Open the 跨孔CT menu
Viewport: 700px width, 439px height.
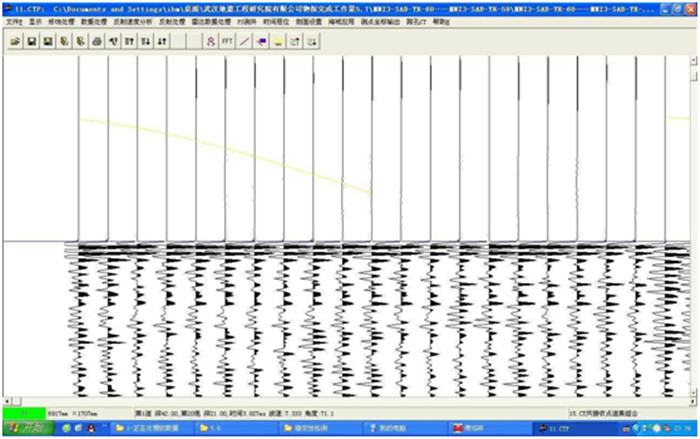click(x=418, y=20)
